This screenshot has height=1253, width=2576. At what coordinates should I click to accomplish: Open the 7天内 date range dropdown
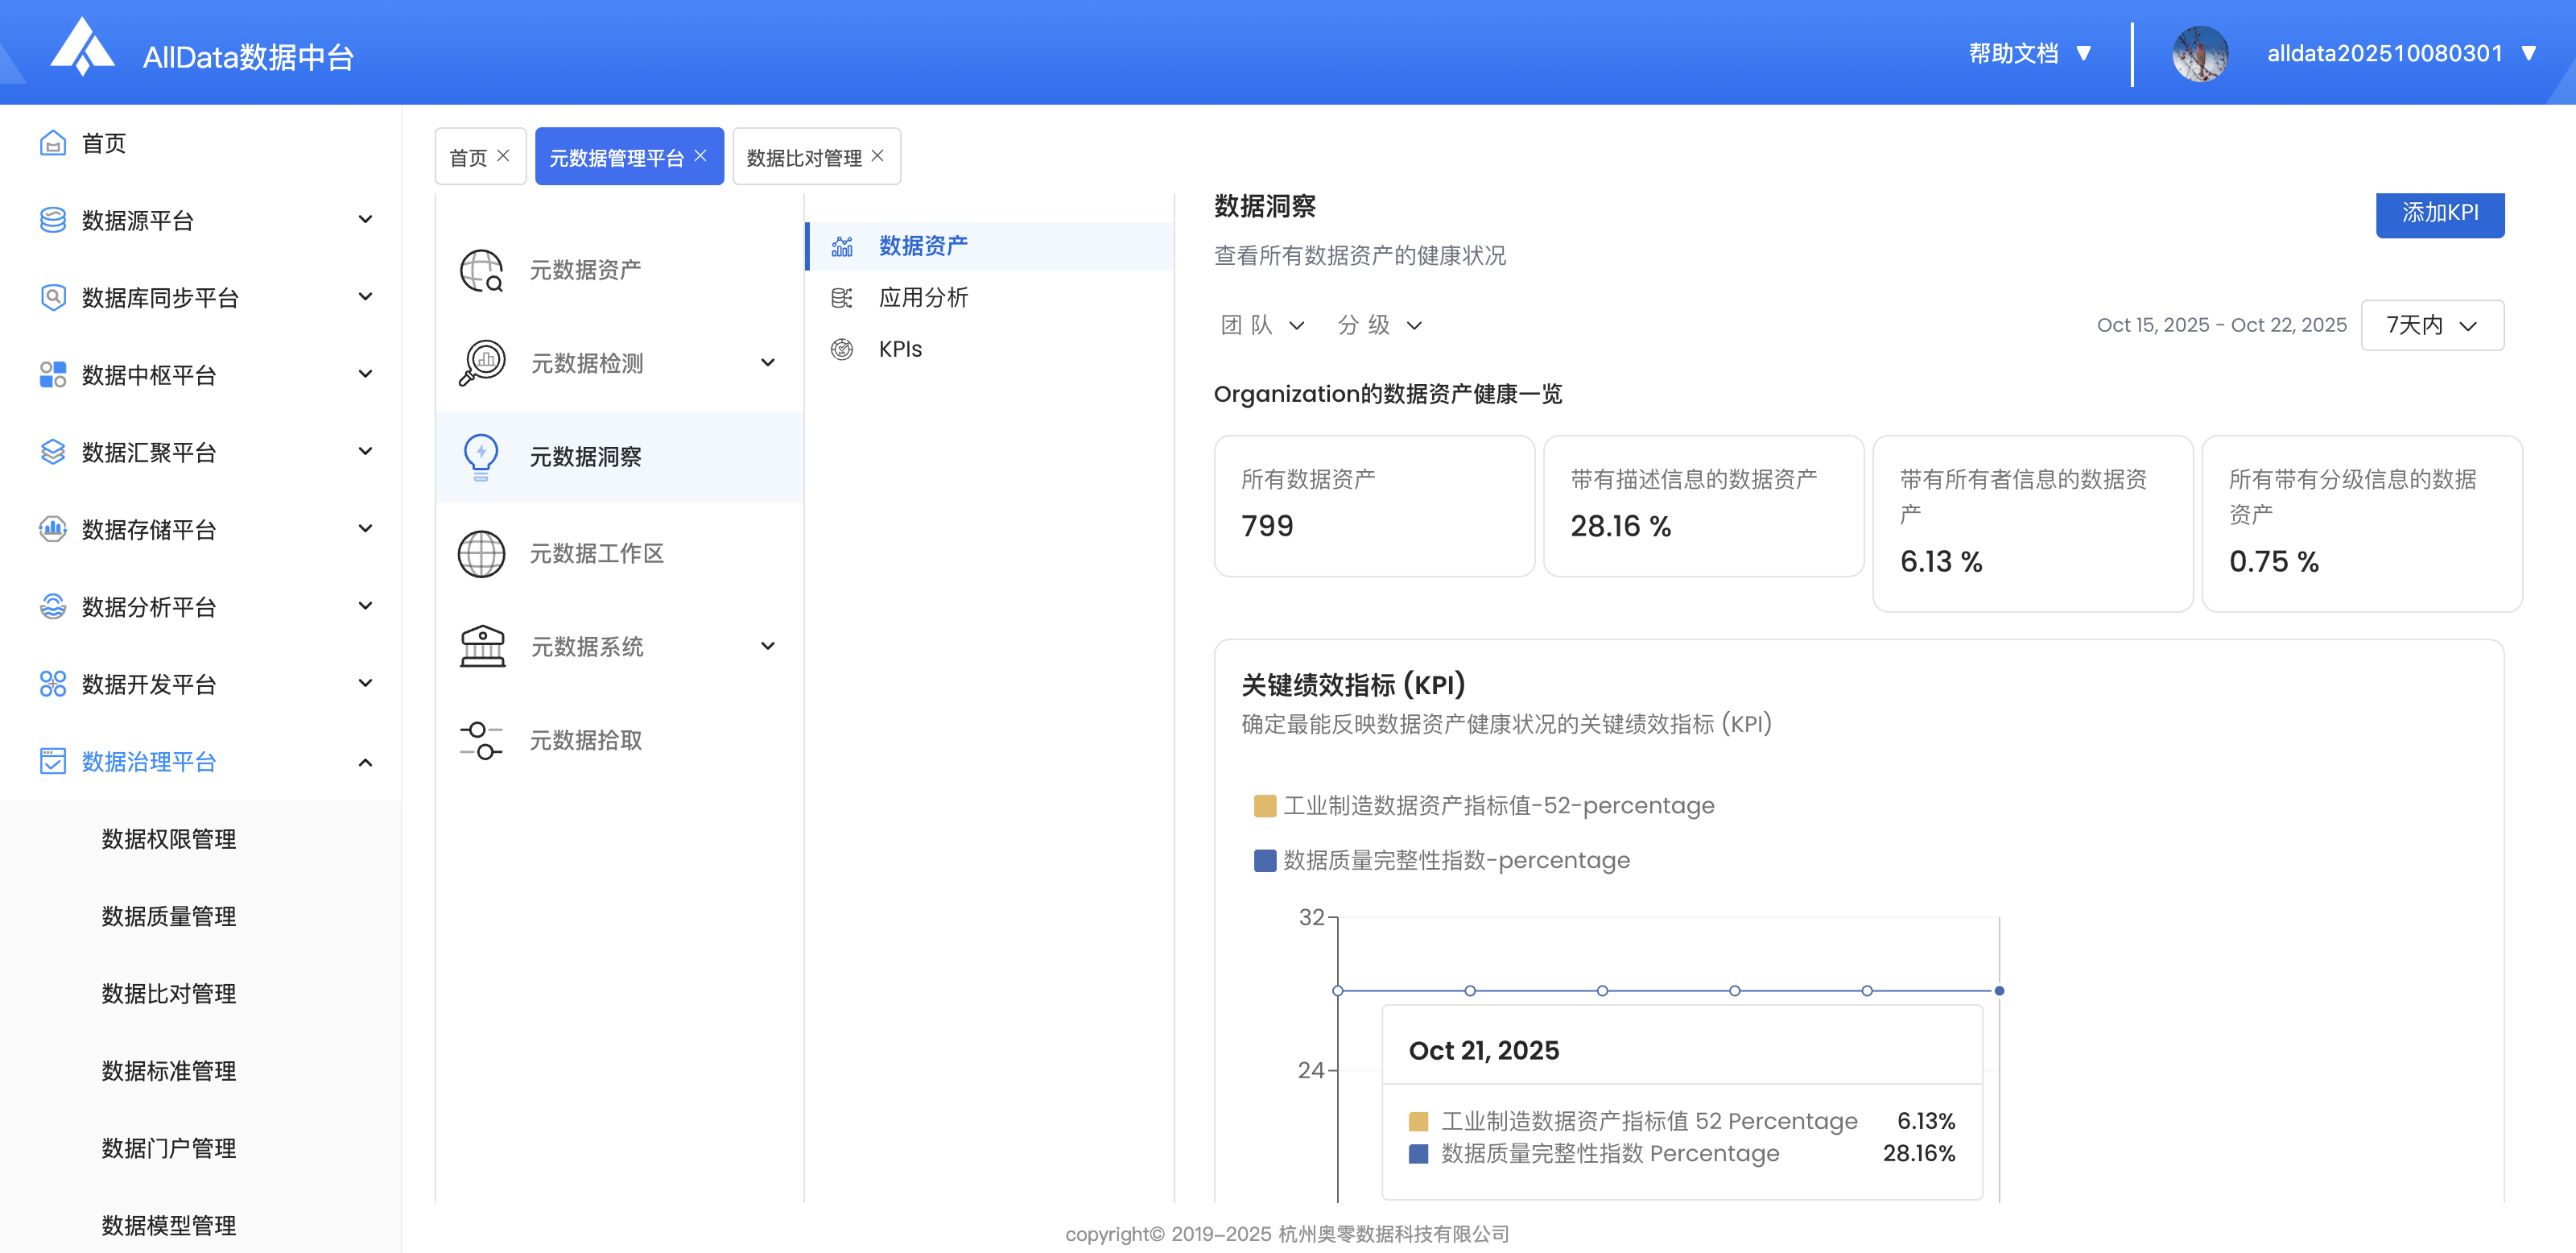[2431, 326]
